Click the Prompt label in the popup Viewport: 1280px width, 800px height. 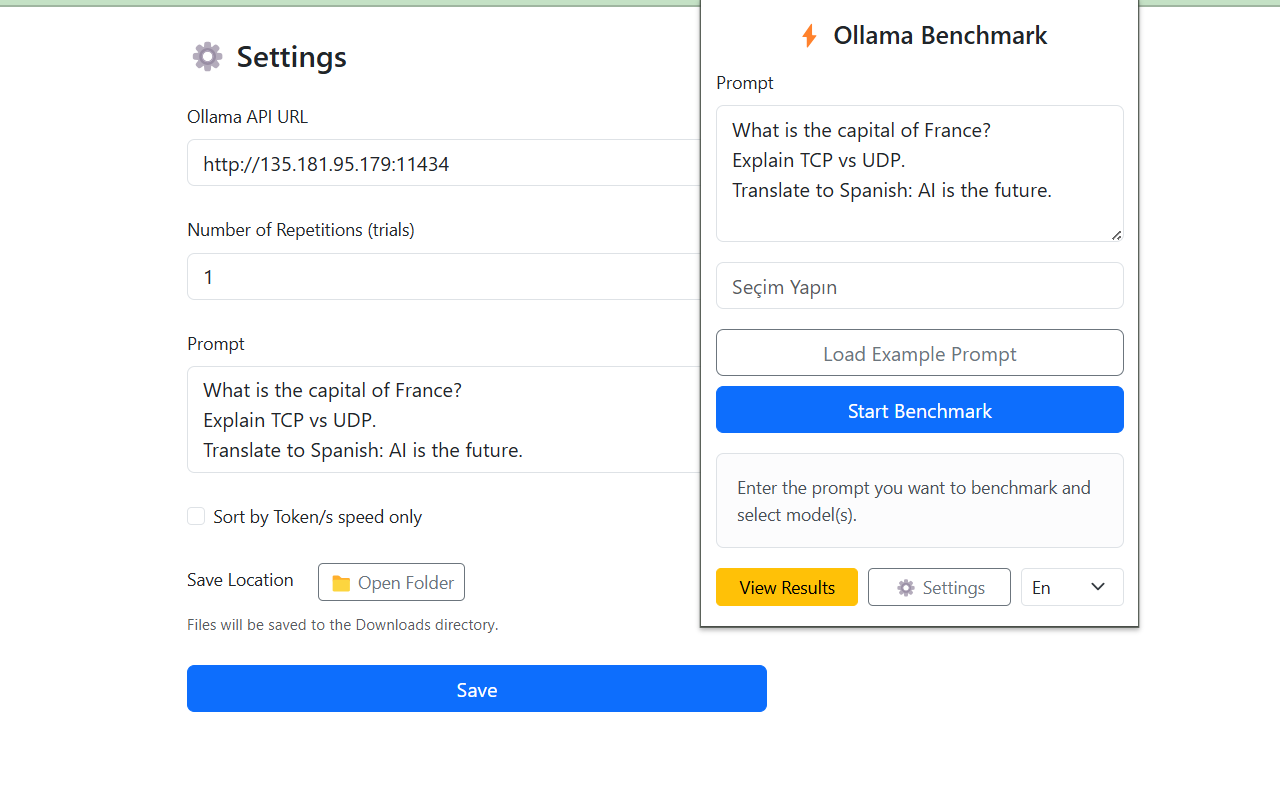(x=745, y=83)
